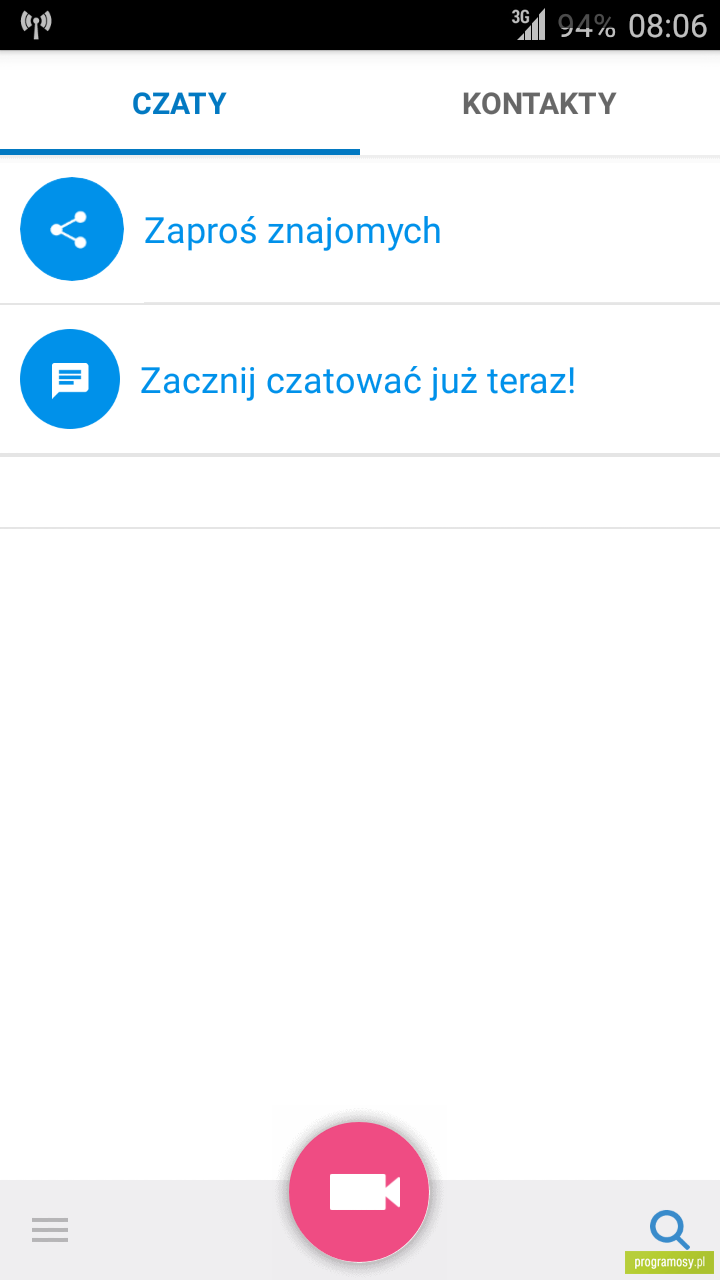Click the programosy.pl green watermark label
Viewport: 720px width, 1280px height.
[x=669, y=1262]
